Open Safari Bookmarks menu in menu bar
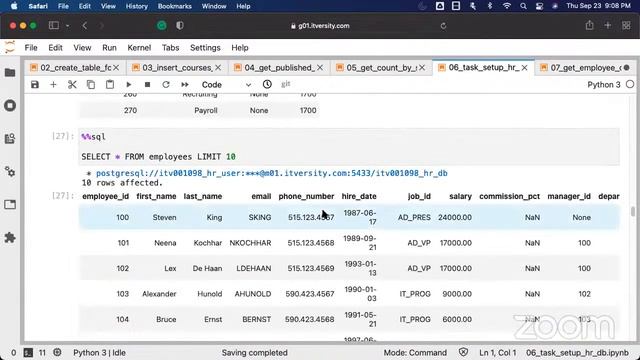Viewport: 640px width, 360px height. pyautogui.click(x=175, y=6)
